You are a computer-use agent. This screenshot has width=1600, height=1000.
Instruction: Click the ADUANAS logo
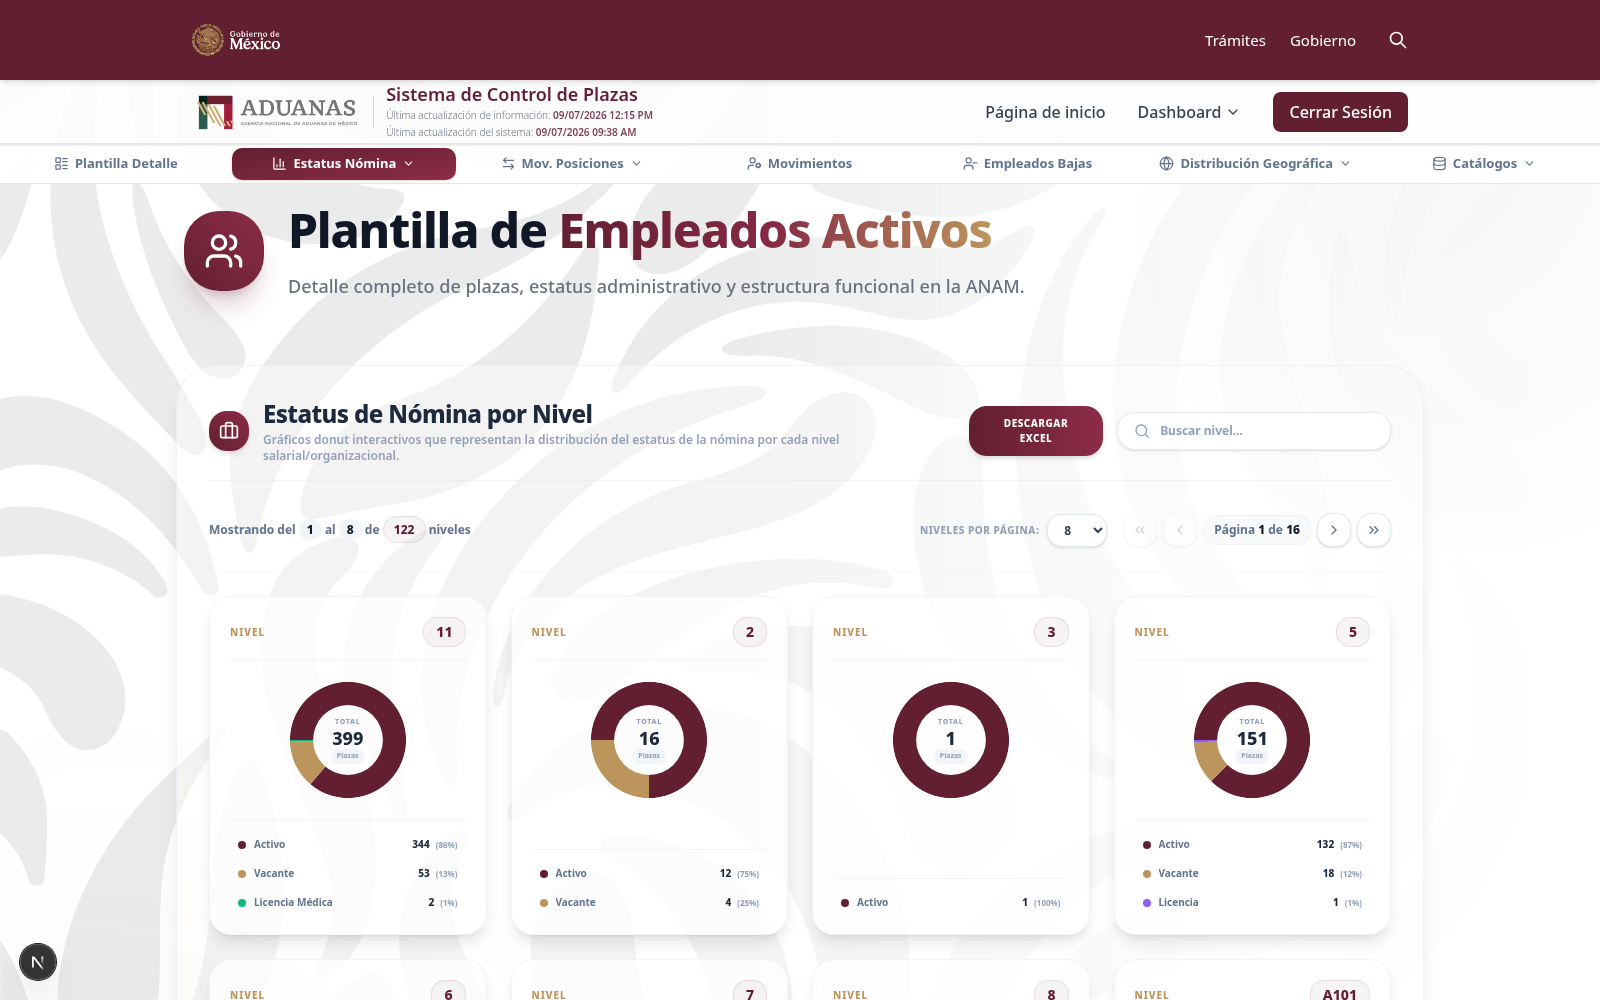[278, 112]
